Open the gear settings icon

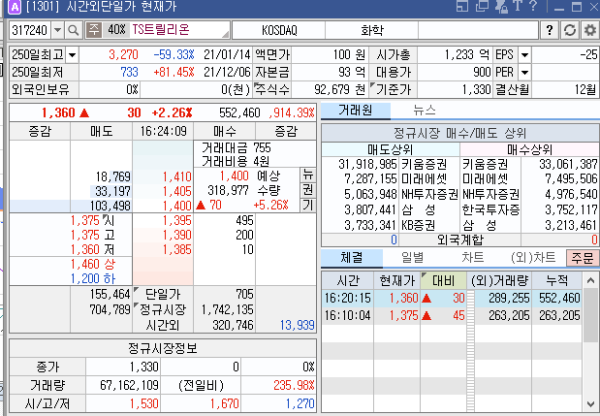tap(590, 30)
